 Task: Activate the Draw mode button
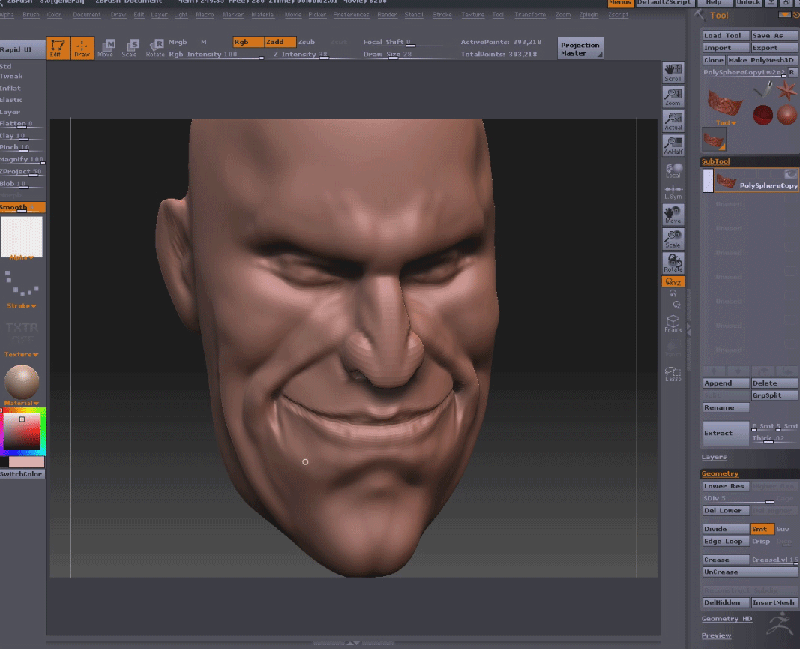pyautogui.click(x=82, y=48)
